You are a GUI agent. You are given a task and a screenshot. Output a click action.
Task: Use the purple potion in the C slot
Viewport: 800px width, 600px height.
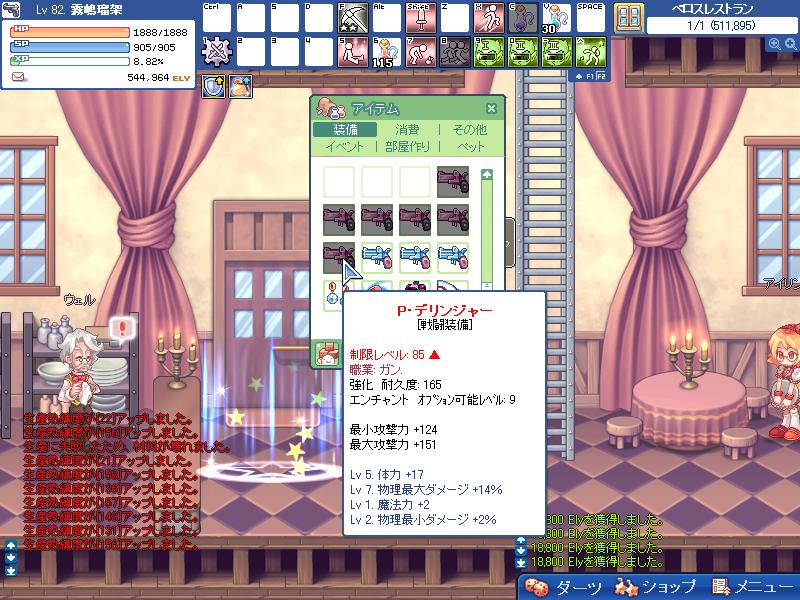pyautogui.click(x=522, y=18)
